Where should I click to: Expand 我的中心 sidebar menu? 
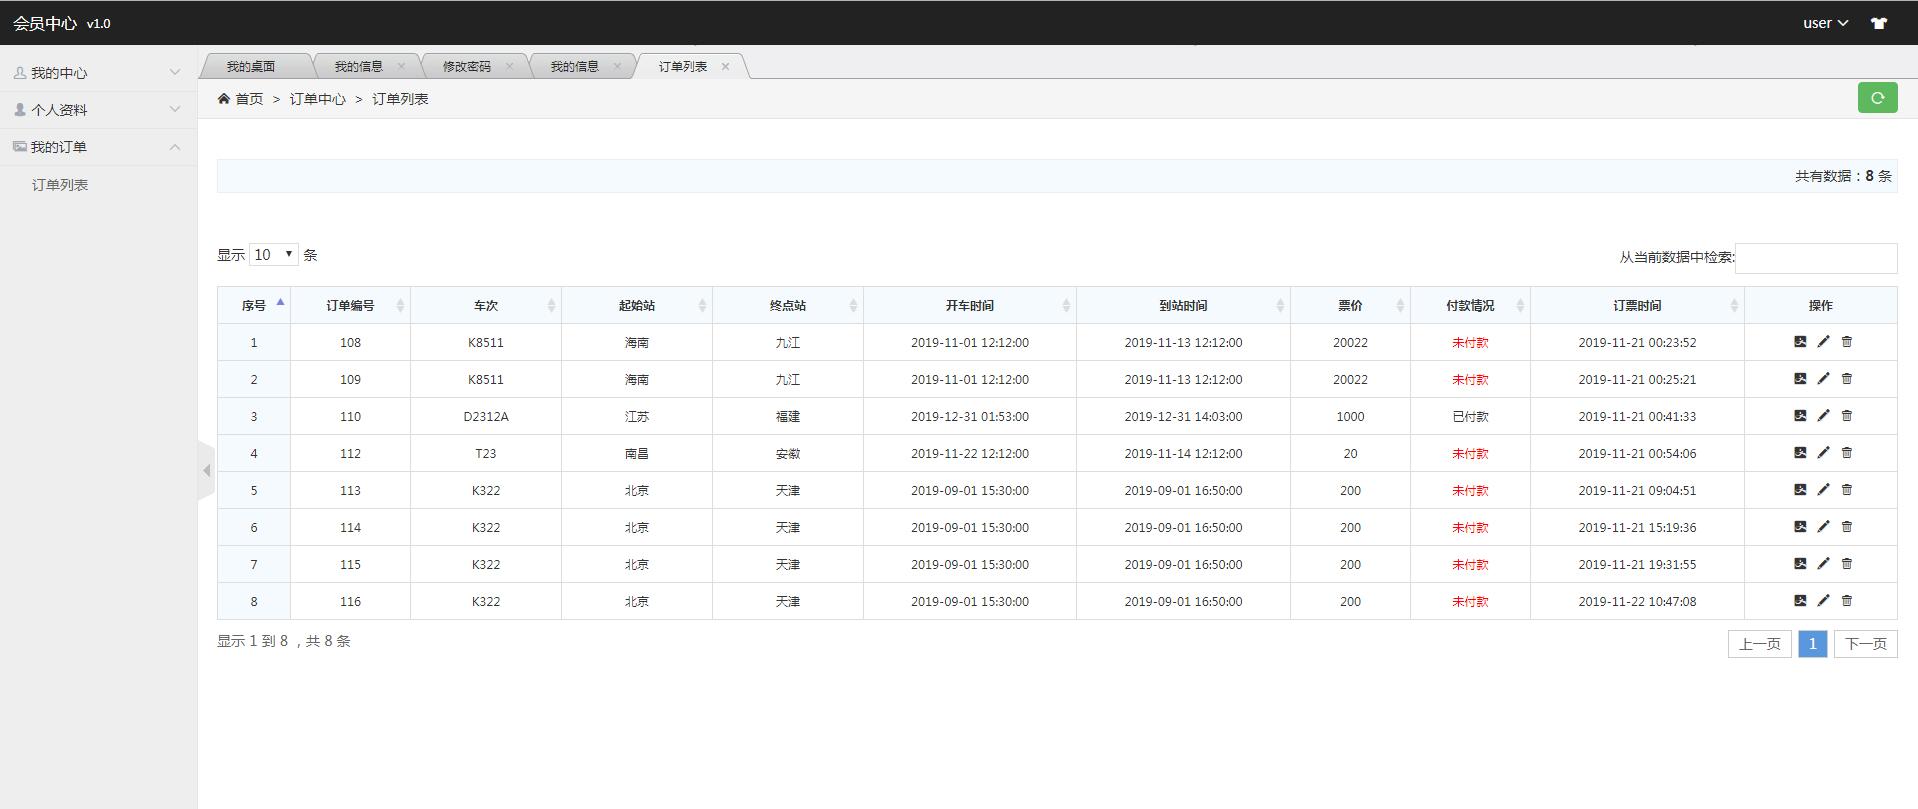tap(98, 73)
